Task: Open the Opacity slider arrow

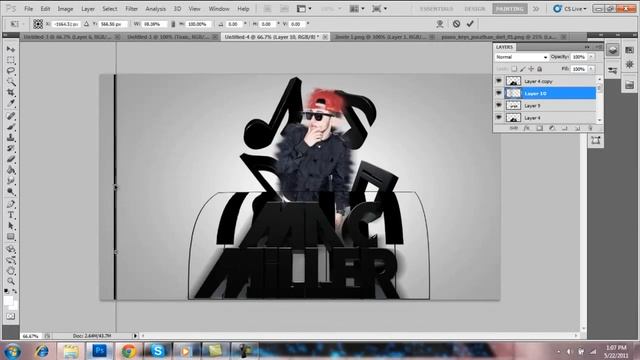Action: pos(591,57)
